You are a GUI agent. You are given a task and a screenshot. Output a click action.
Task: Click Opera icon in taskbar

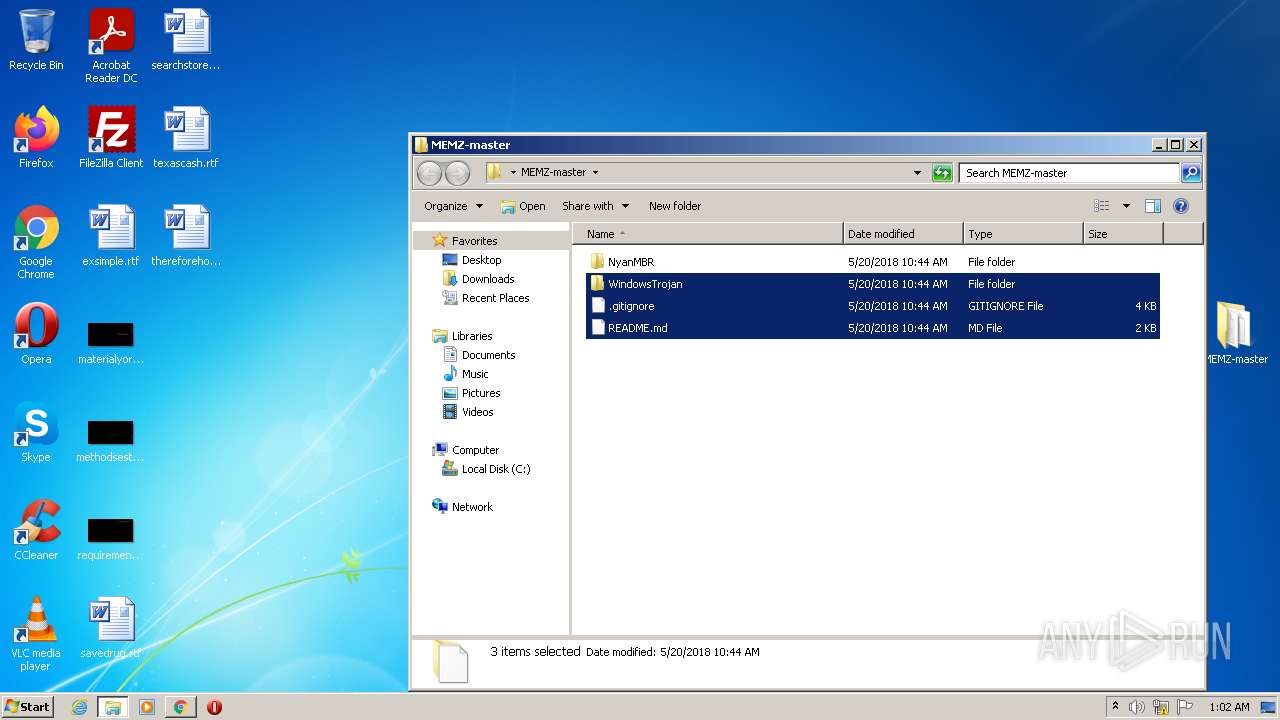214,707
